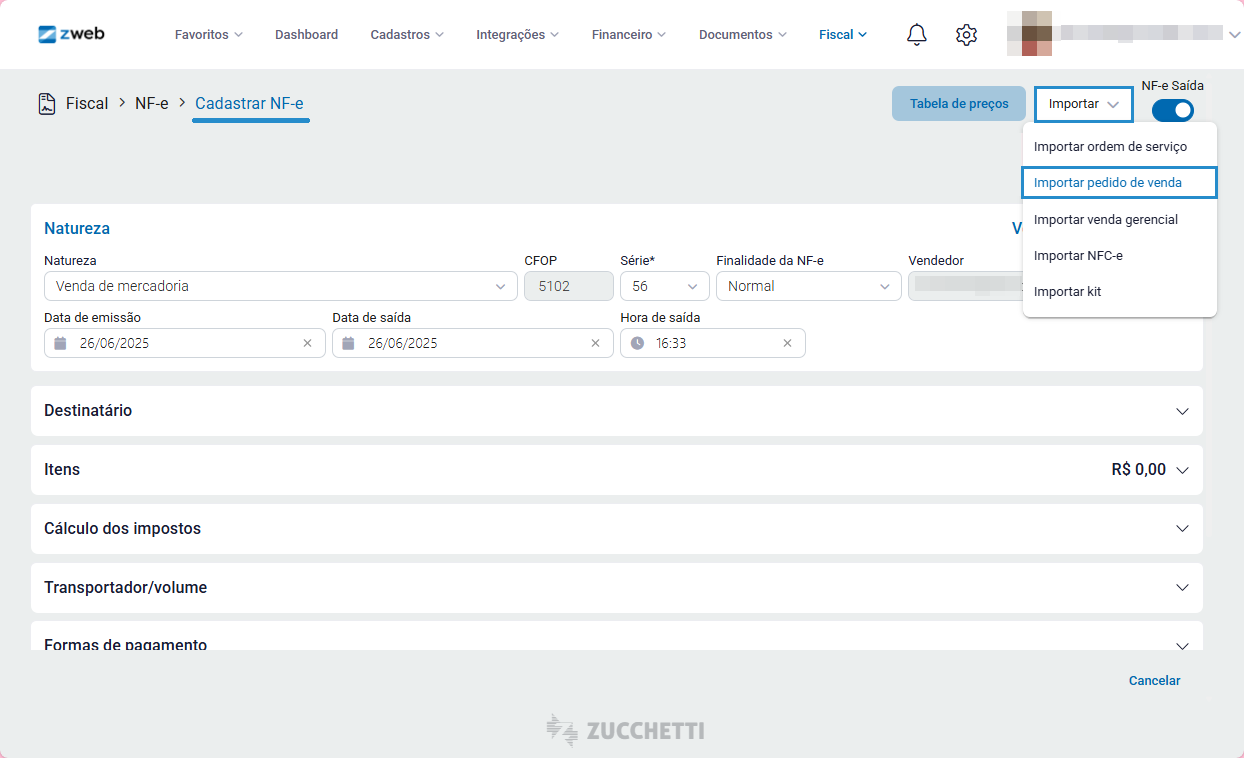Open the Cadastros menu
Screen dimensions: 1244x758
407,35
